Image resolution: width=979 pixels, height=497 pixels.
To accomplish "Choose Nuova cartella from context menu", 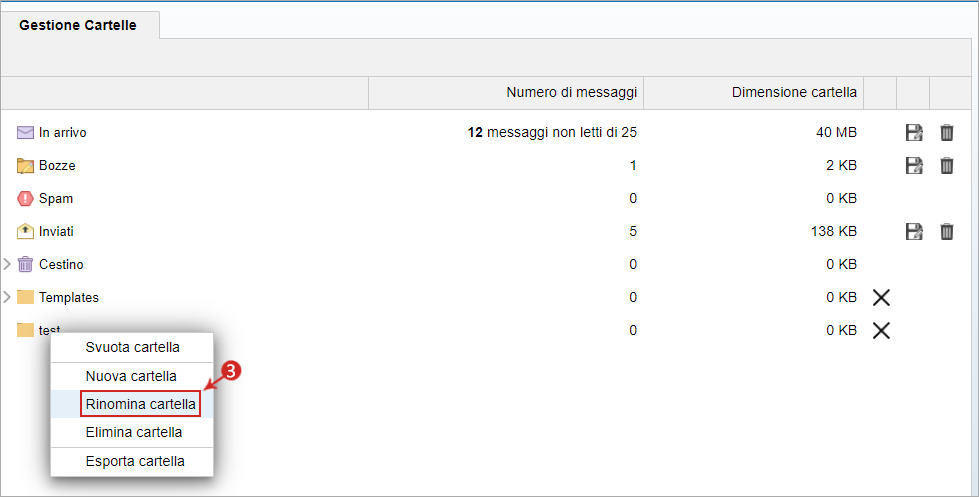I will click(x=132, y=376).
